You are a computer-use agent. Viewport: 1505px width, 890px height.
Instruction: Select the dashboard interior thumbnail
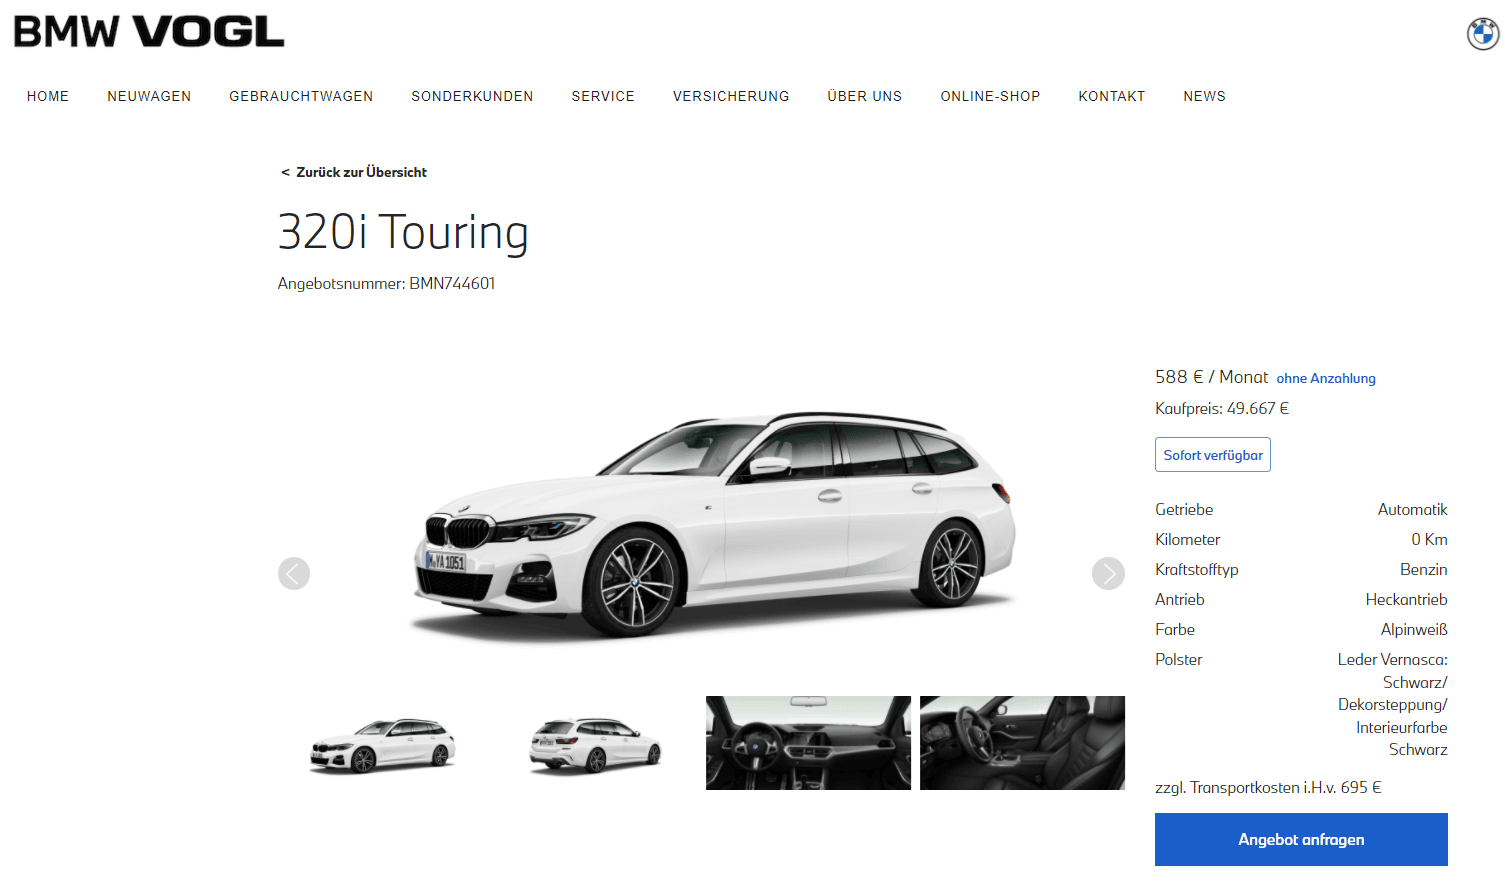coord(808,743)
